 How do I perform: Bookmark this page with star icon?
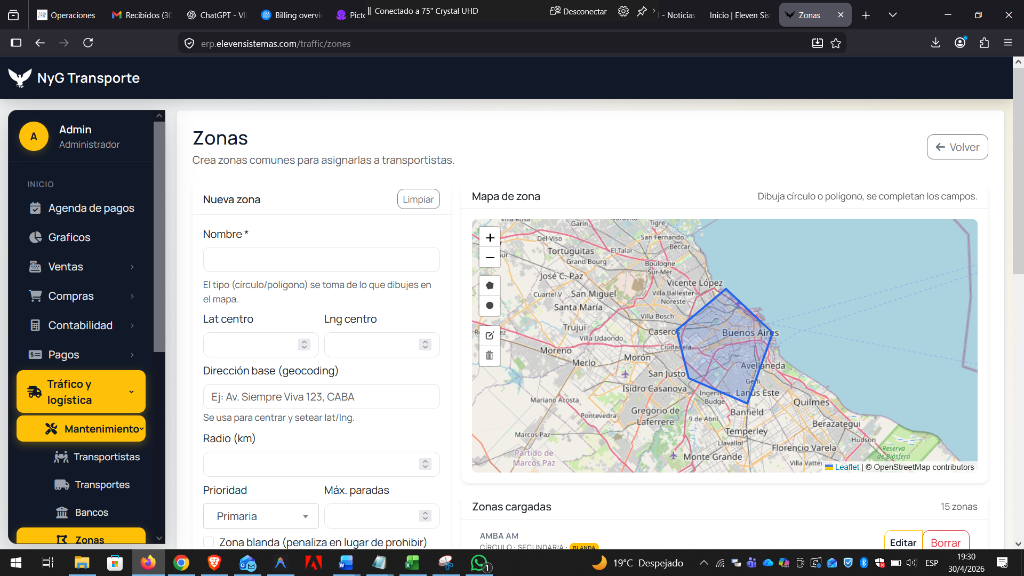tap(836, 43)
